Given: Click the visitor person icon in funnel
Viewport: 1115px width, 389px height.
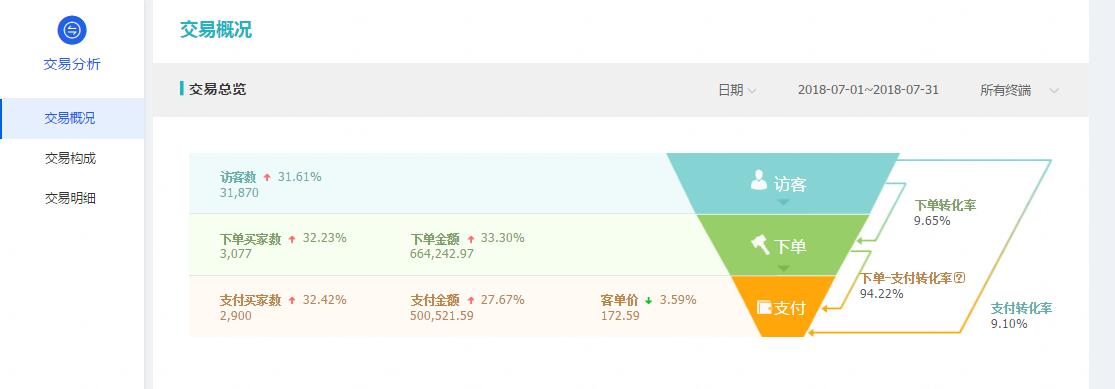Looking at the screenshot, I should click(x=759, y=180).
